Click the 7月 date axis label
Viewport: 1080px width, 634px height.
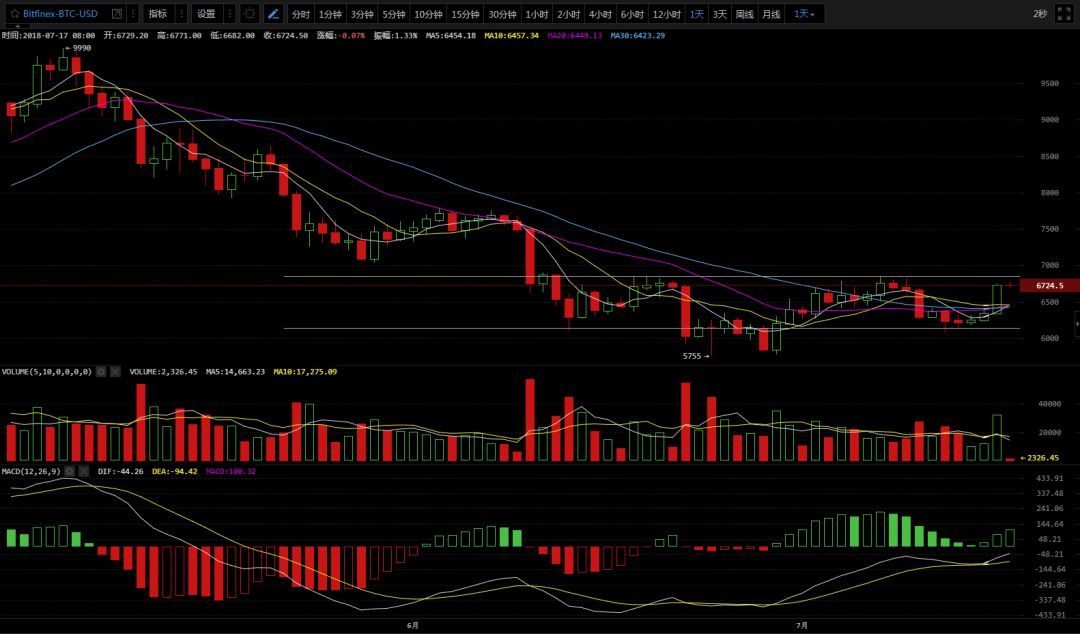(x=802, y=625)
